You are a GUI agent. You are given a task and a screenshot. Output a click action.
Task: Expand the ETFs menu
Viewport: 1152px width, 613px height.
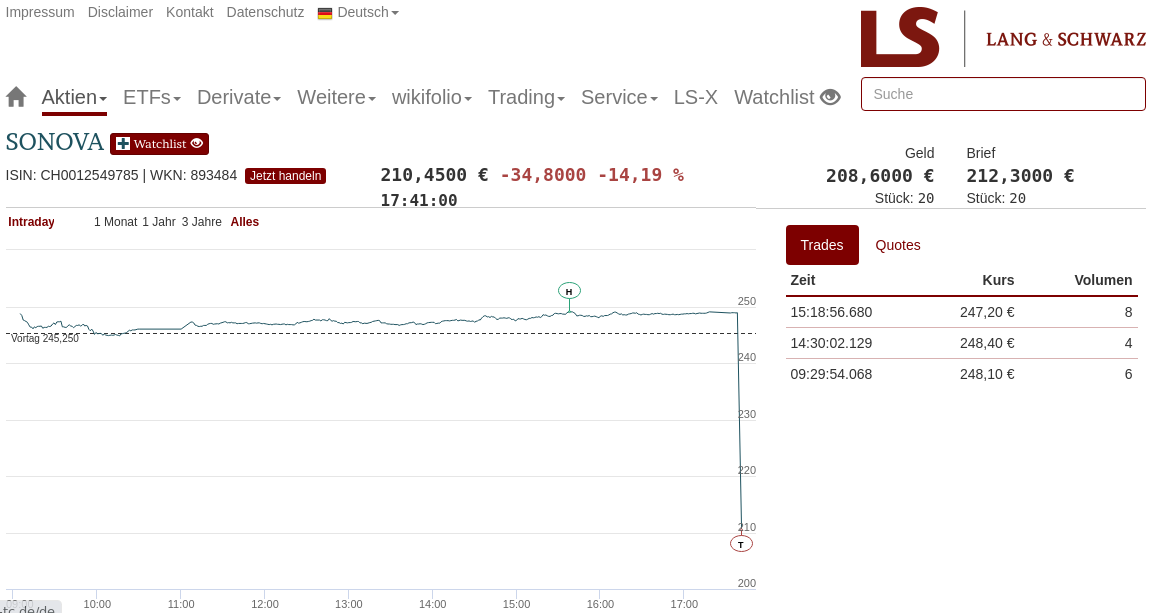tap(152, 97)
